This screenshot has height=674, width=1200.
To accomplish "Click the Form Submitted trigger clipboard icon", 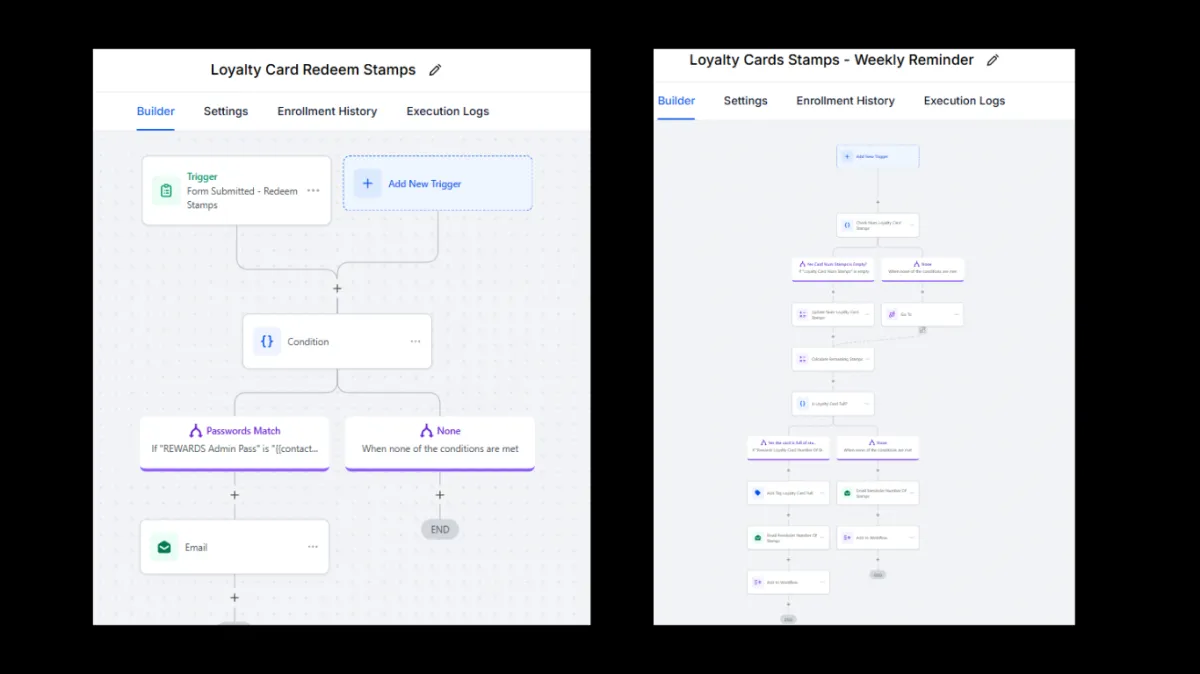I will (166, 191).
